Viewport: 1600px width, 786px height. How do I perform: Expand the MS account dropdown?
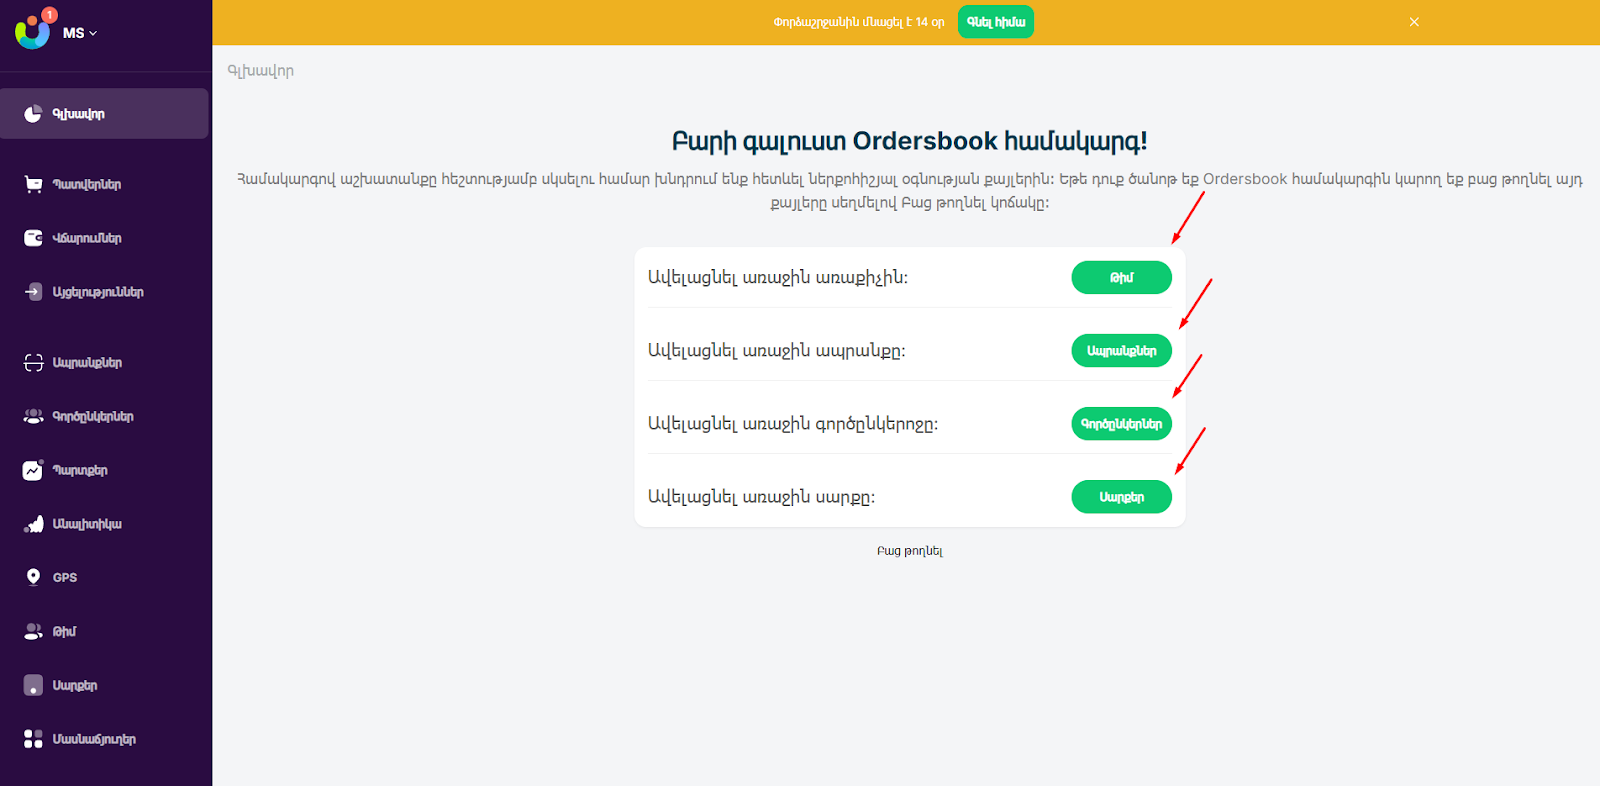click(80, 33)
